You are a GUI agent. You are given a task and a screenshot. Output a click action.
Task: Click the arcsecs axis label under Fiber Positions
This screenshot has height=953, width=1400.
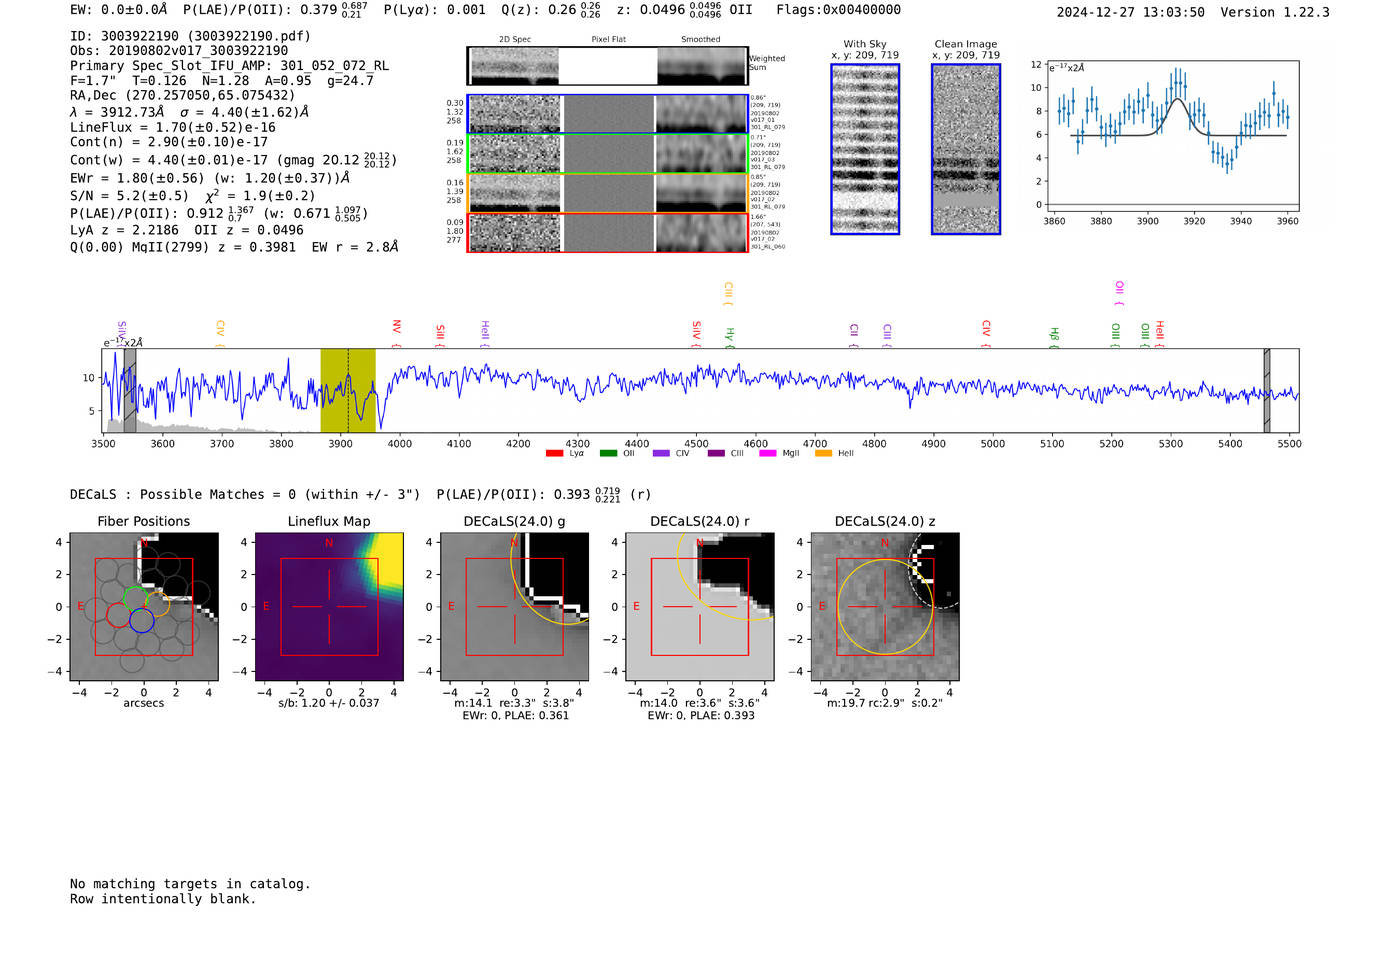(x=144, y=703)
